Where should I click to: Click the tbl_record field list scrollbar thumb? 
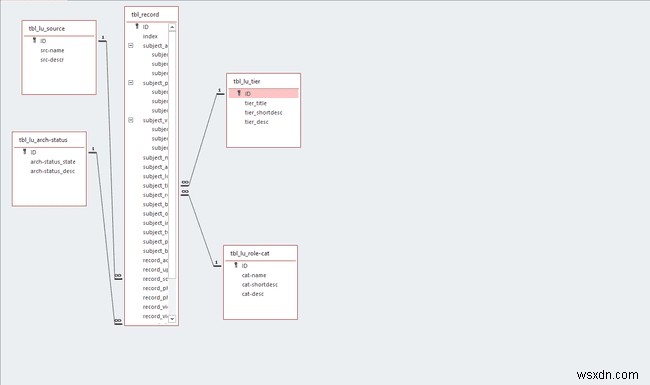[x=172, y=155]
